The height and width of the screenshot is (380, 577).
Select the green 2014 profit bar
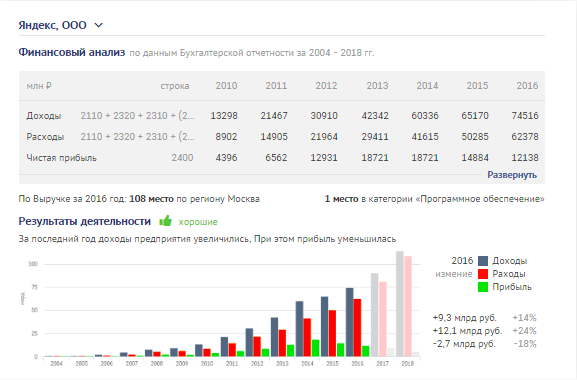315,348
